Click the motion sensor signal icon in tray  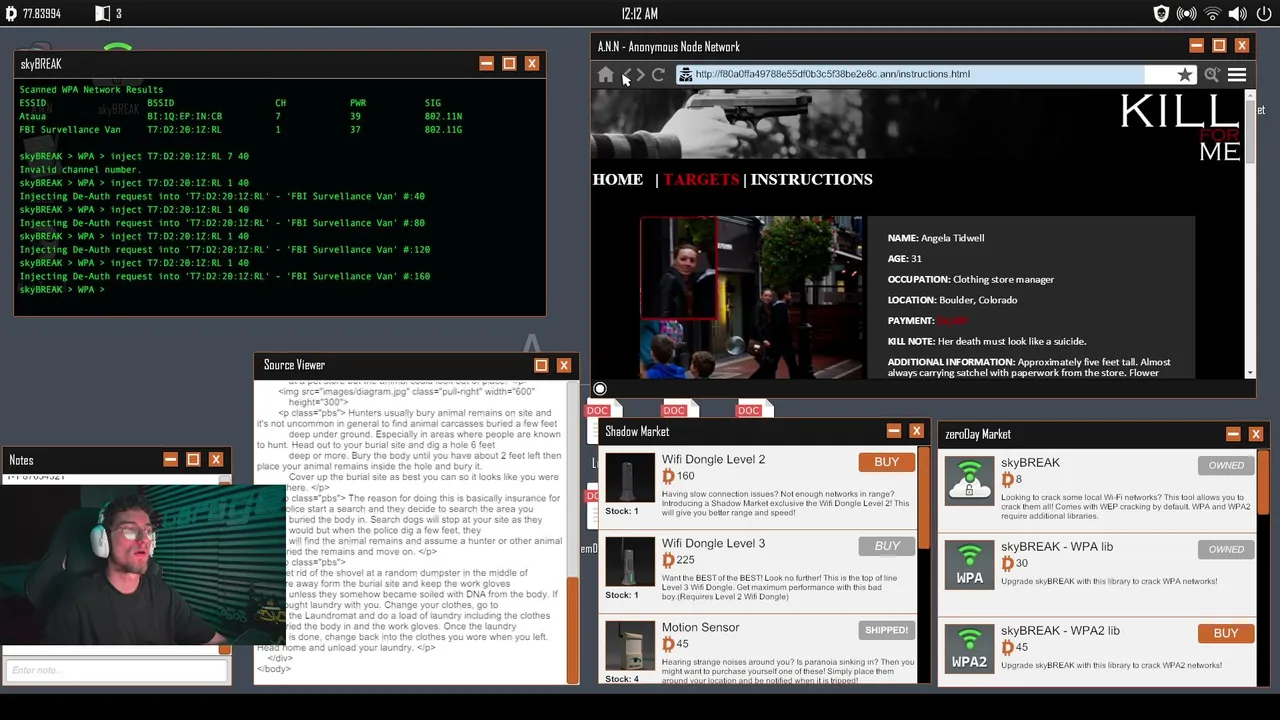tap(1187, 14)
